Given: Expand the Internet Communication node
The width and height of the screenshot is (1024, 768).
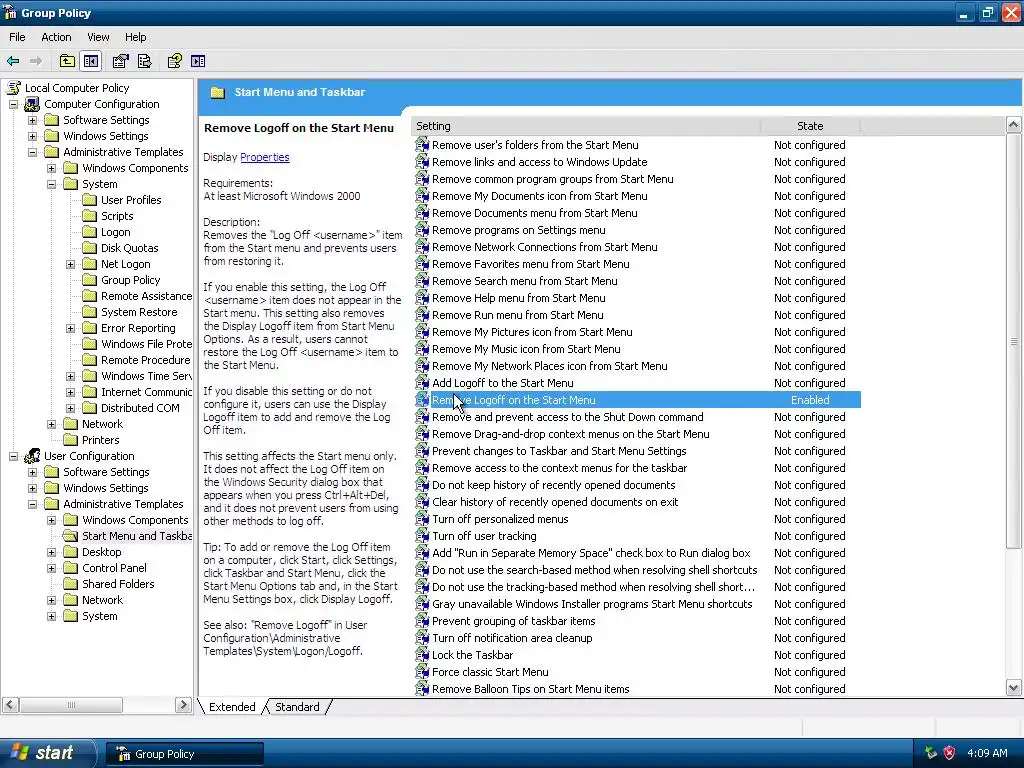Looking at the screenshot, I should click(70, 392).
